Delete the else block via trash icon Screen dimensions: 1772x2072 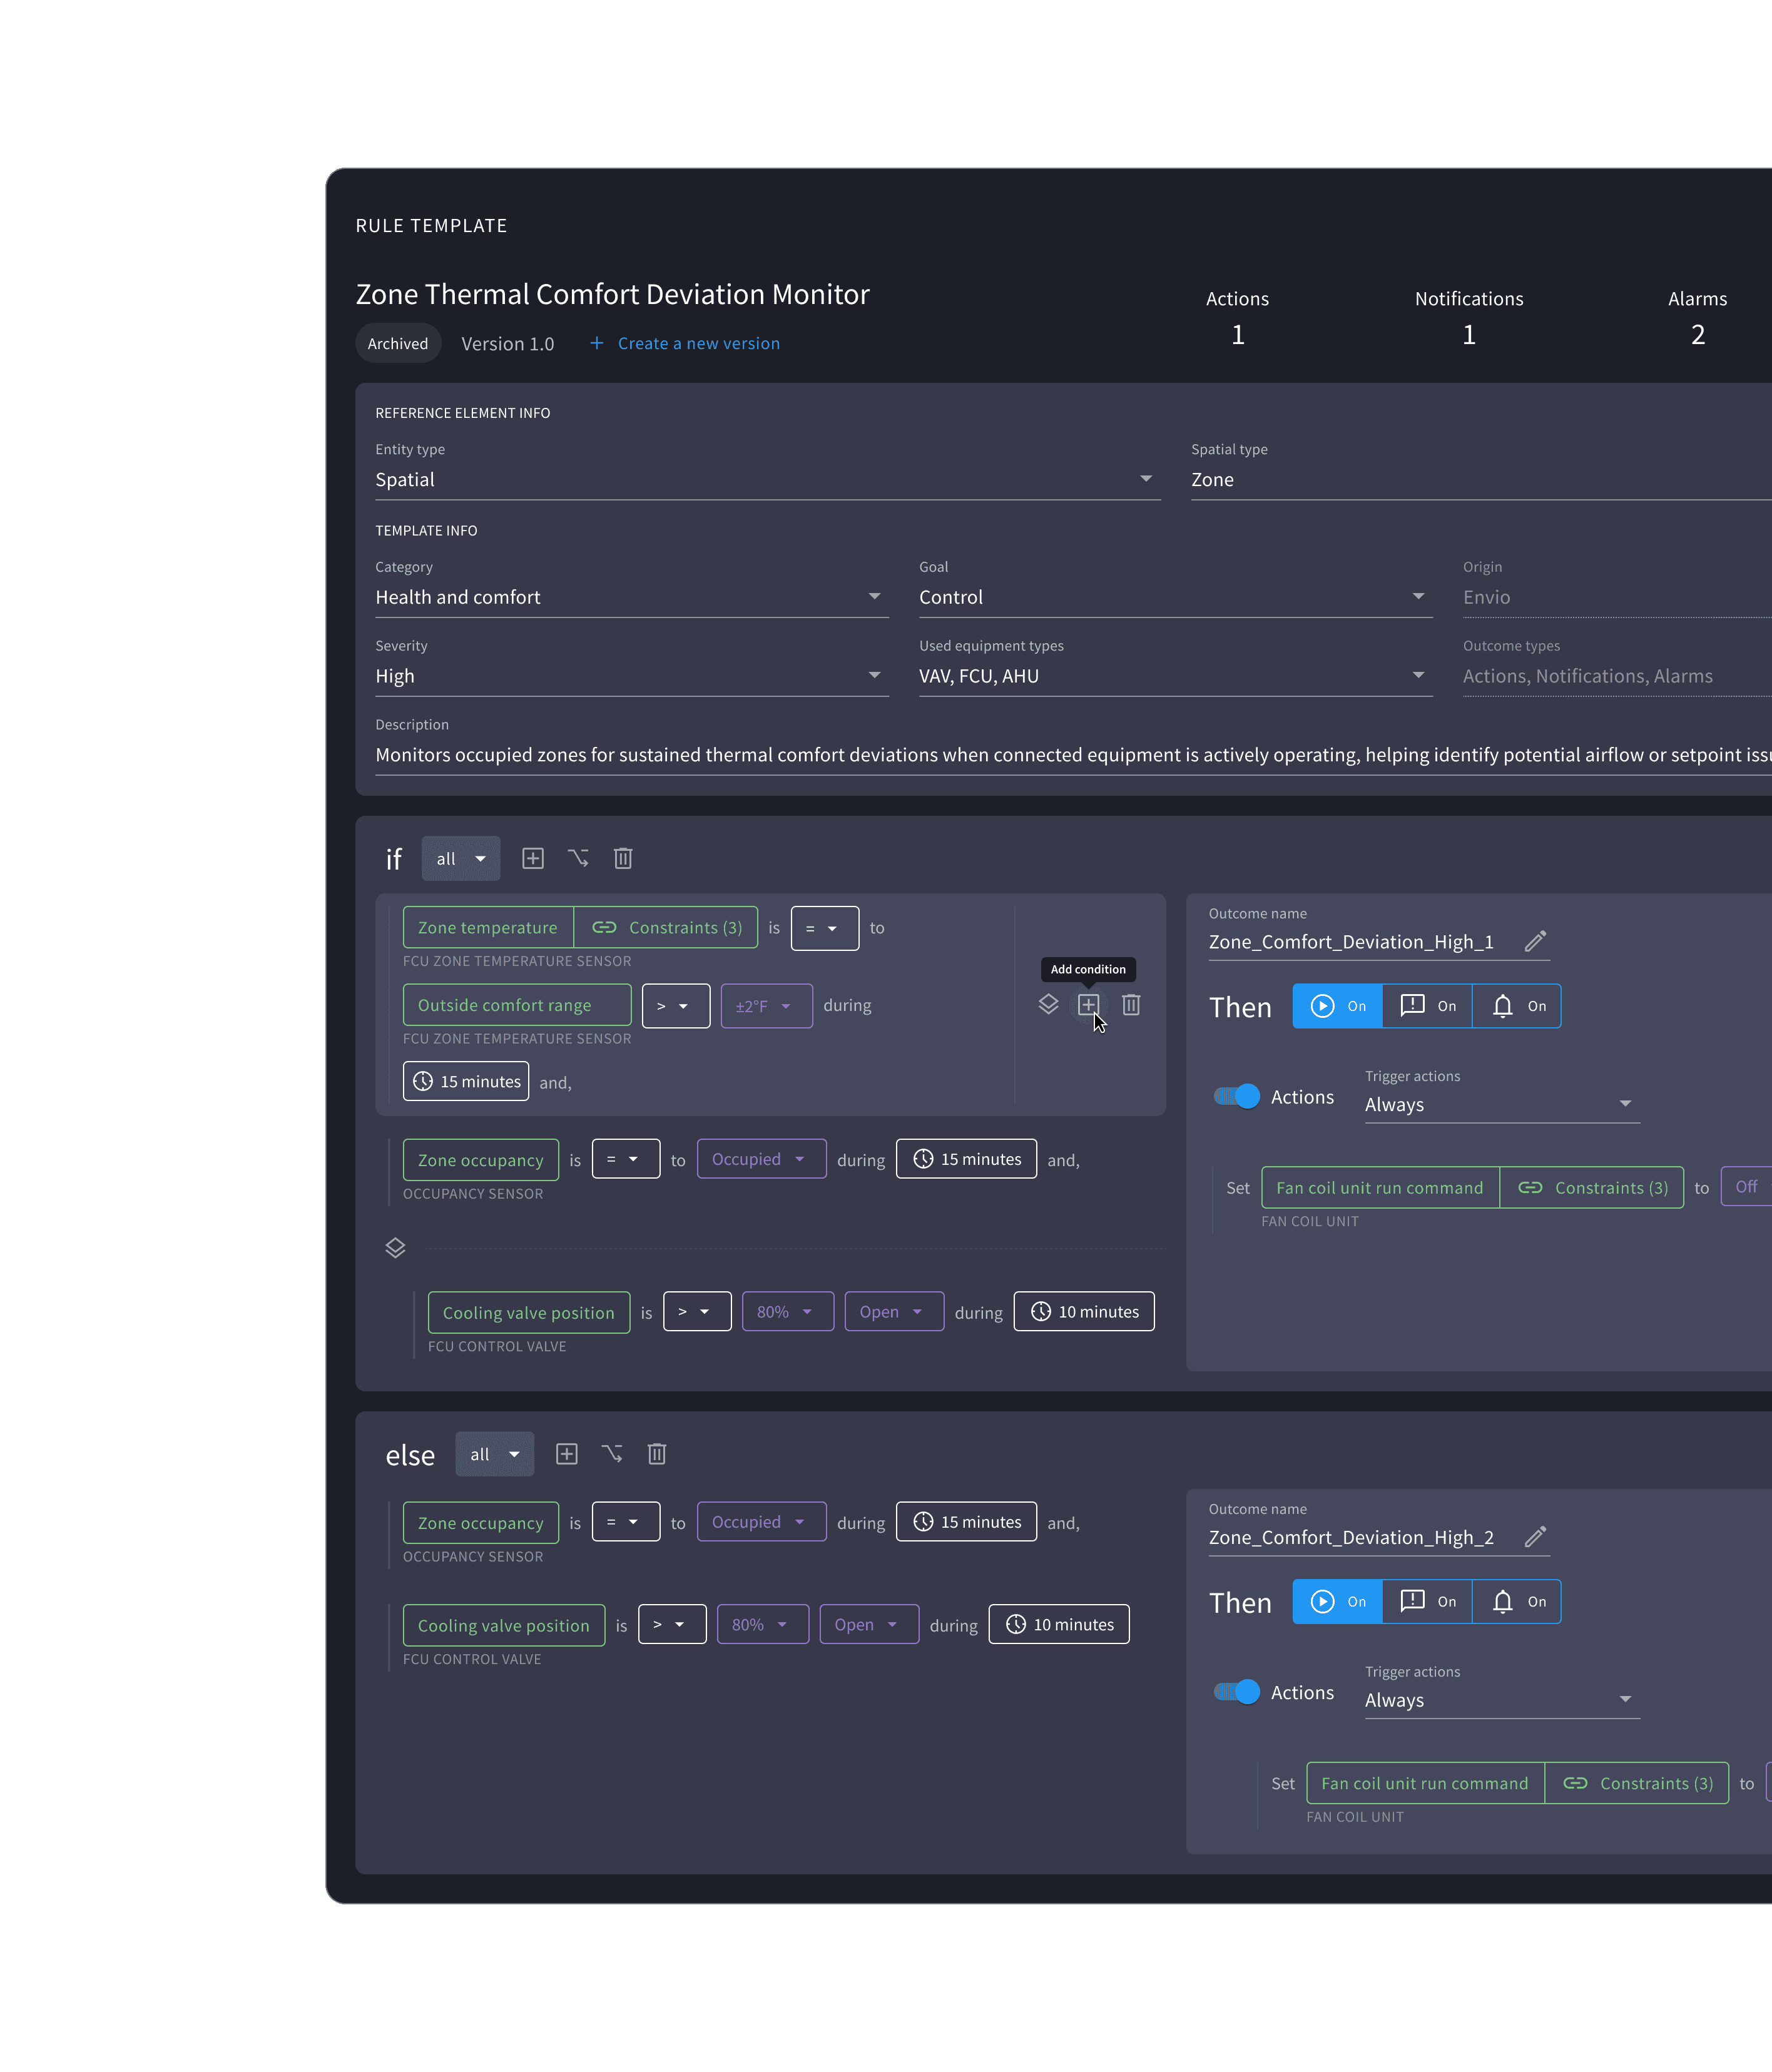[657, 1454]
